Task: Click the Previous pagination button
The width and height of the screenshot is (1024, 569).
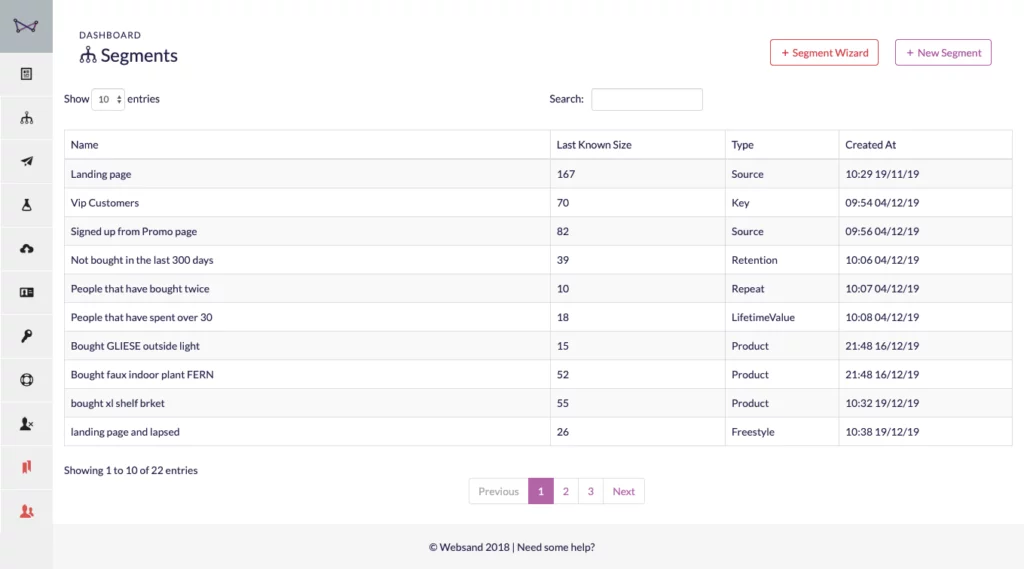Action: 498,491
